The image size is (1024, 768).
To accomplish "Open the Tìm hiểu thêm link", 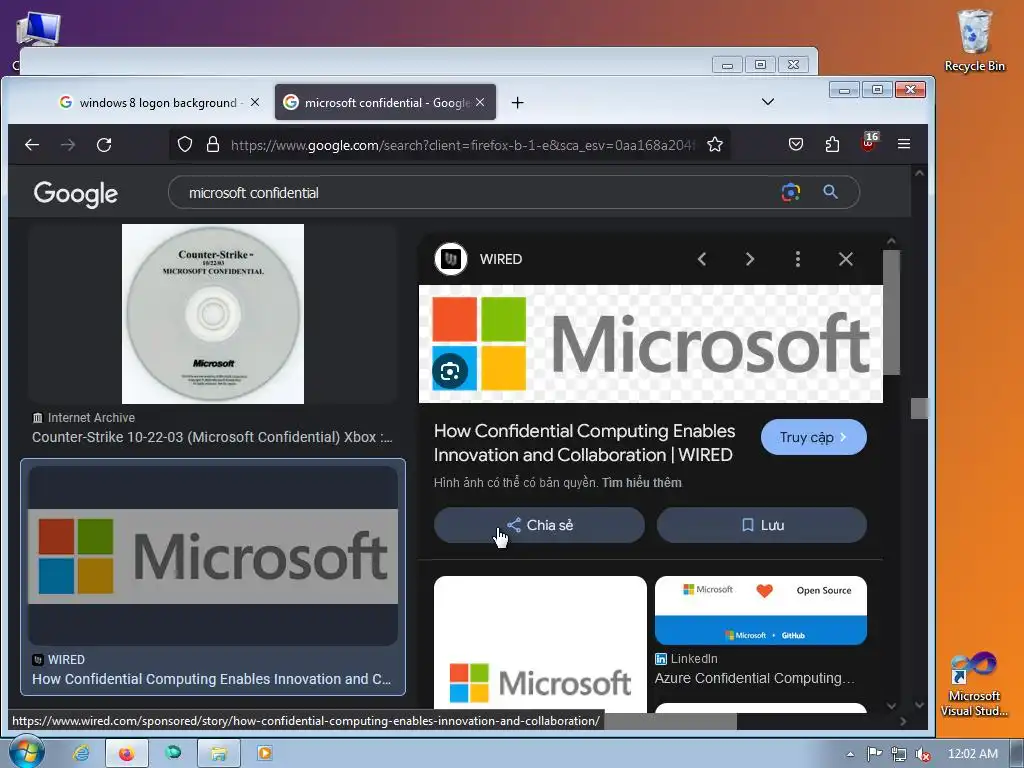I will tap(641, 483).
